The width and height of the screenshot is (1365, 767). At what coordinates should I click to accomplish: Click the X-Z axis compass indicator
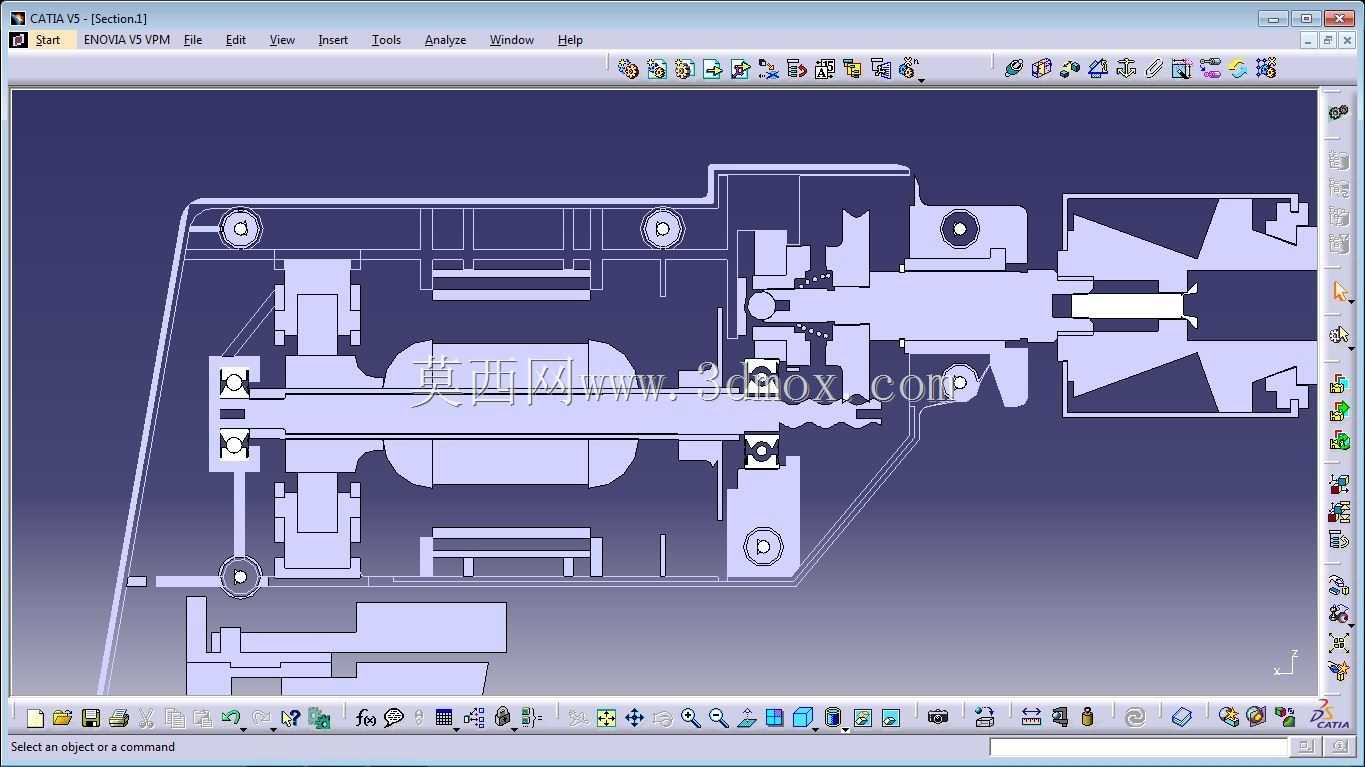coord(1285,664)
